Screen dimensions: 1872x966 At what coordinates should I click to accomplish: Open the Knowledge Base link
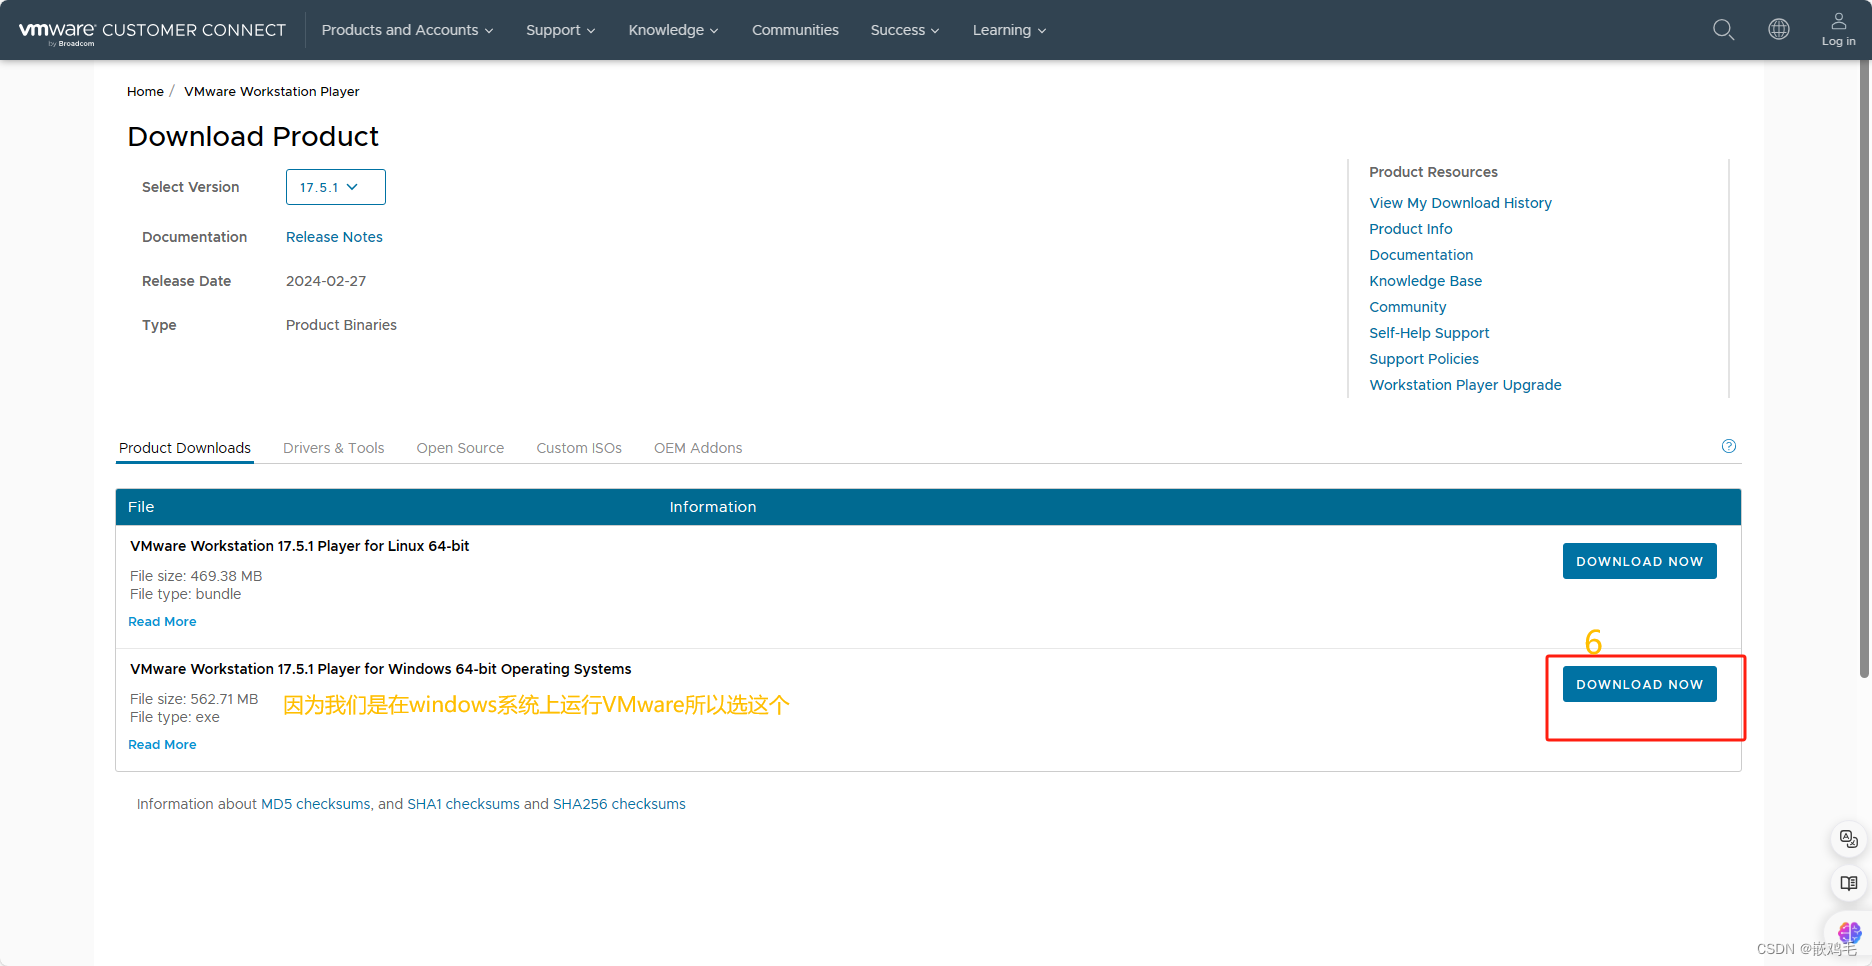(x=1425, y=281)
